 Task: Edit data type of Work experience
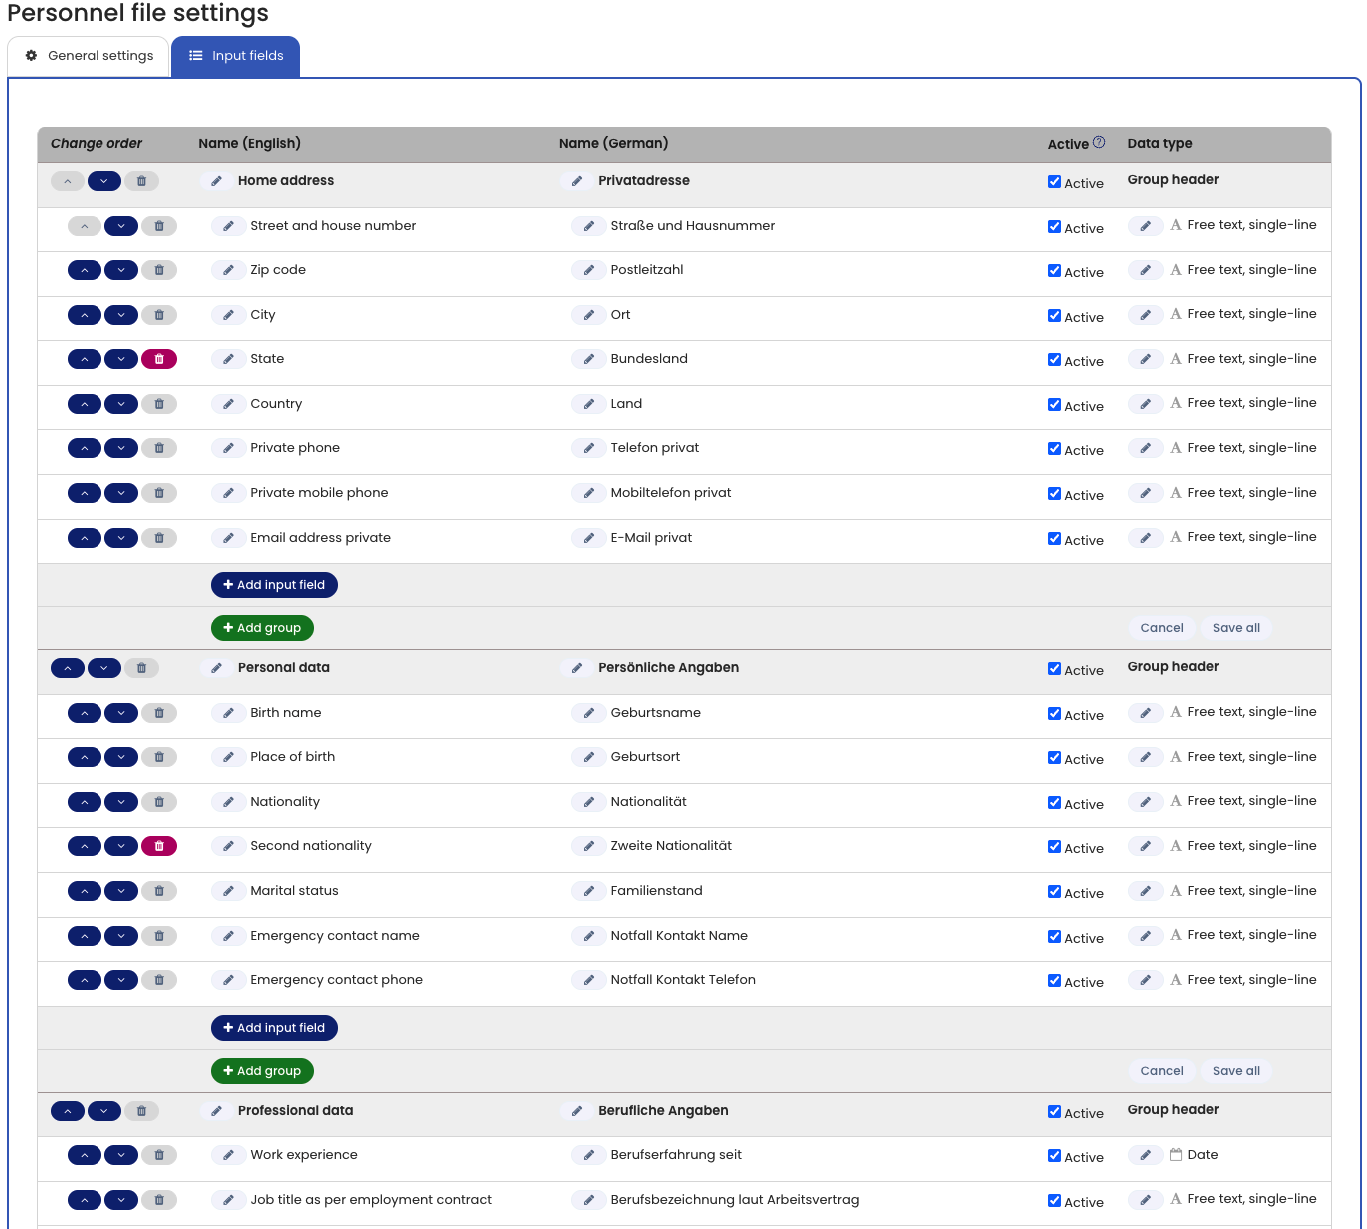1145,1155
